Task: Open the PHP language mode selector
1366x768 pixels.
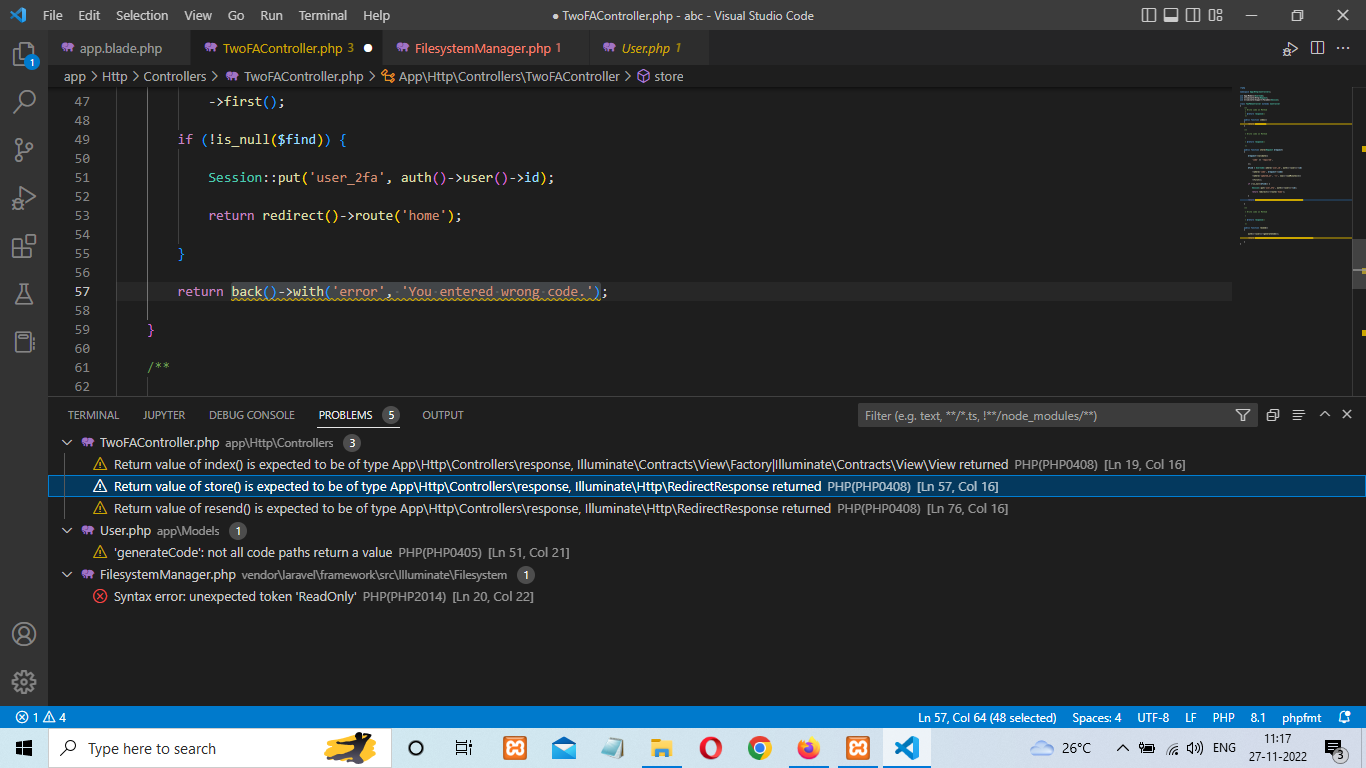Action: [x=1223, y=718]
